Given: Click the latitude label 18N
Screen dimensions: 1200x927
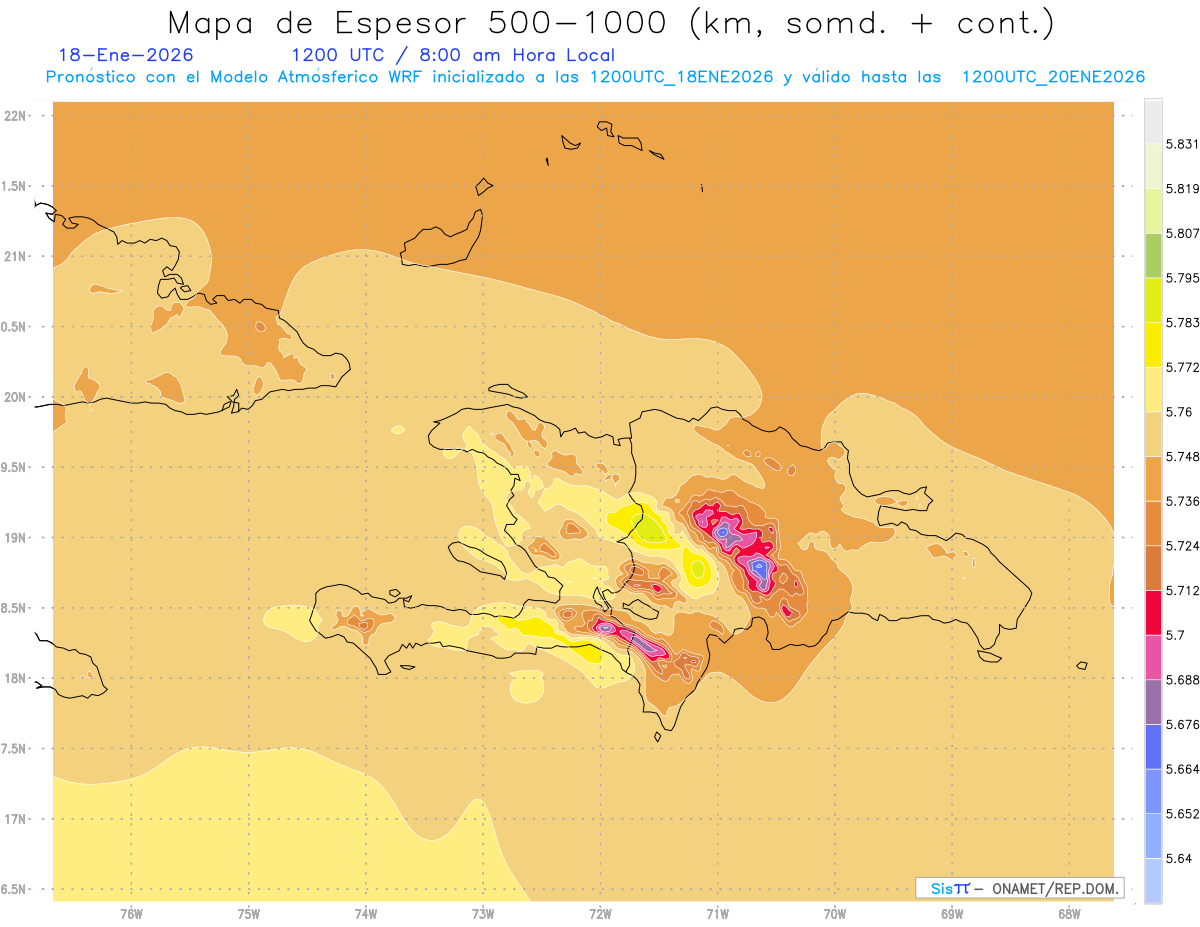Looking at the screenshot, I should (16, 679).
